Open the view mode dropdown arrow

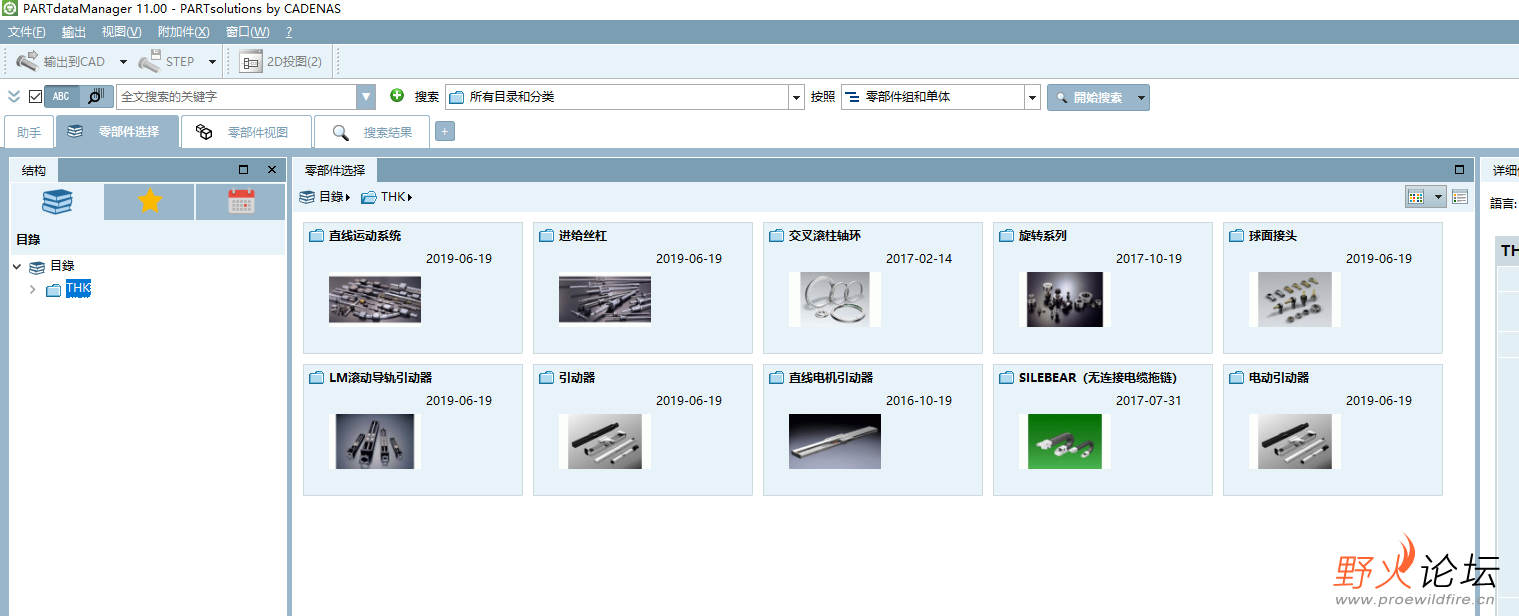tap(1439, 197)
